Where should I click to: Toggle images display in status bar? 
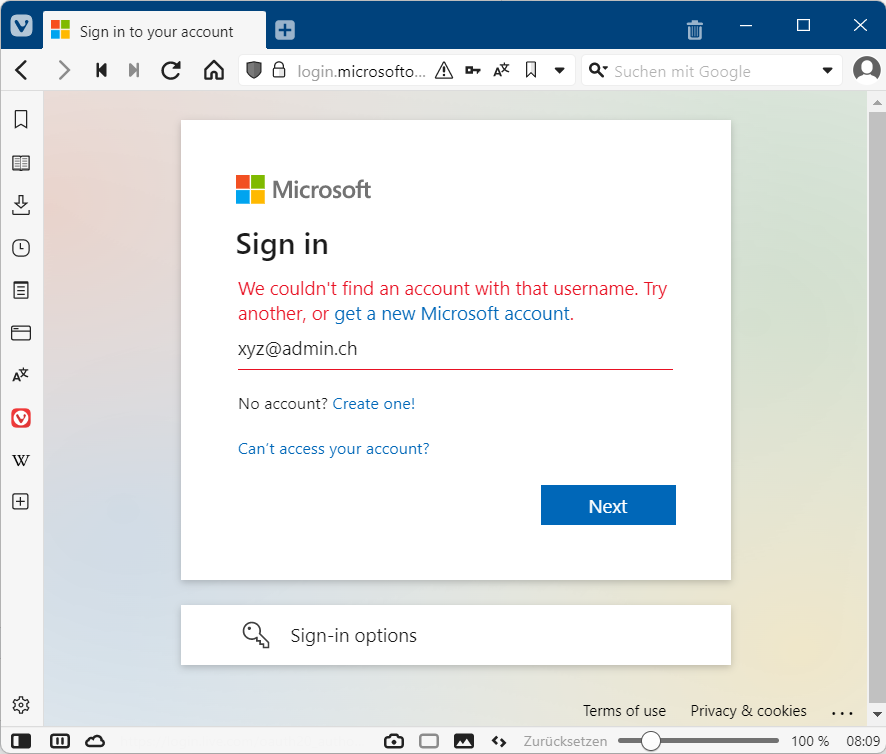tap(463, 741)
